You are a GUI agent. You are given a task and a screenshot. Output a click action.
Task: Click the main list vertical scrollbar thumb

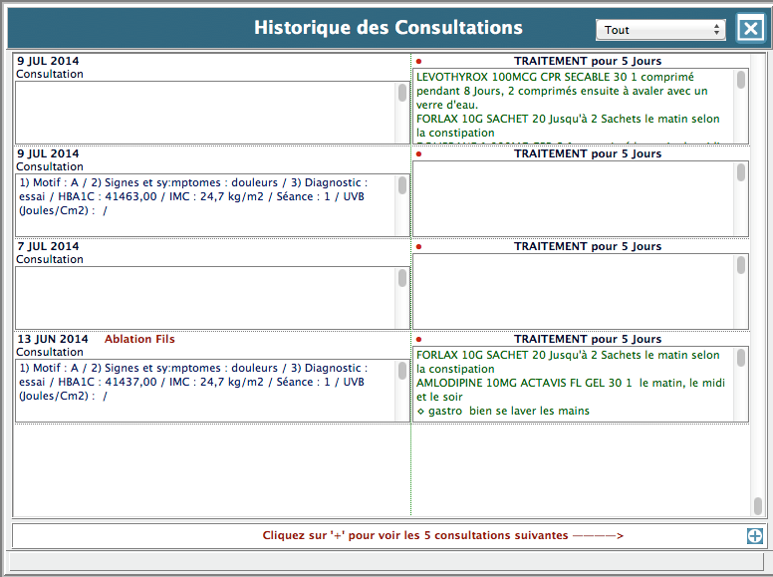pyautogui.click(x=758, y=506)
